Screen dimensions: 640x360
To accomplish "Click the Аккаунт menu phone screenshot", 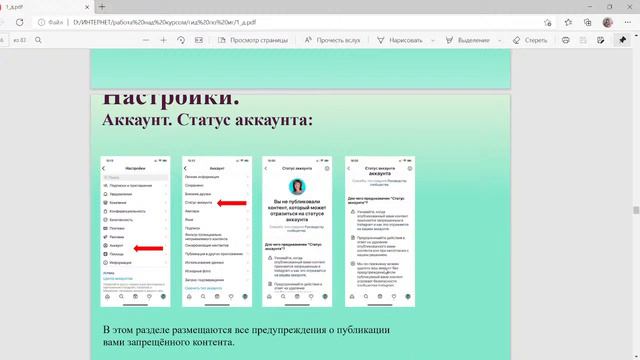I will point(217,231).
